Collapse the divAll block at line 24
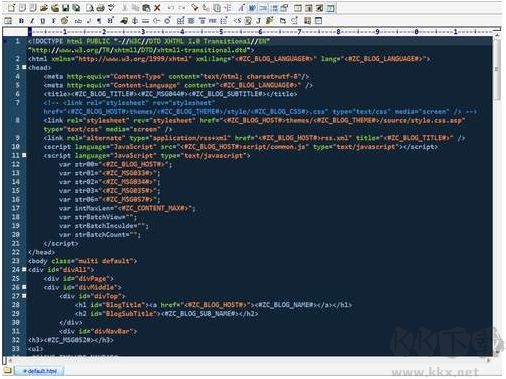506x379 pixels. coord(24,269)
